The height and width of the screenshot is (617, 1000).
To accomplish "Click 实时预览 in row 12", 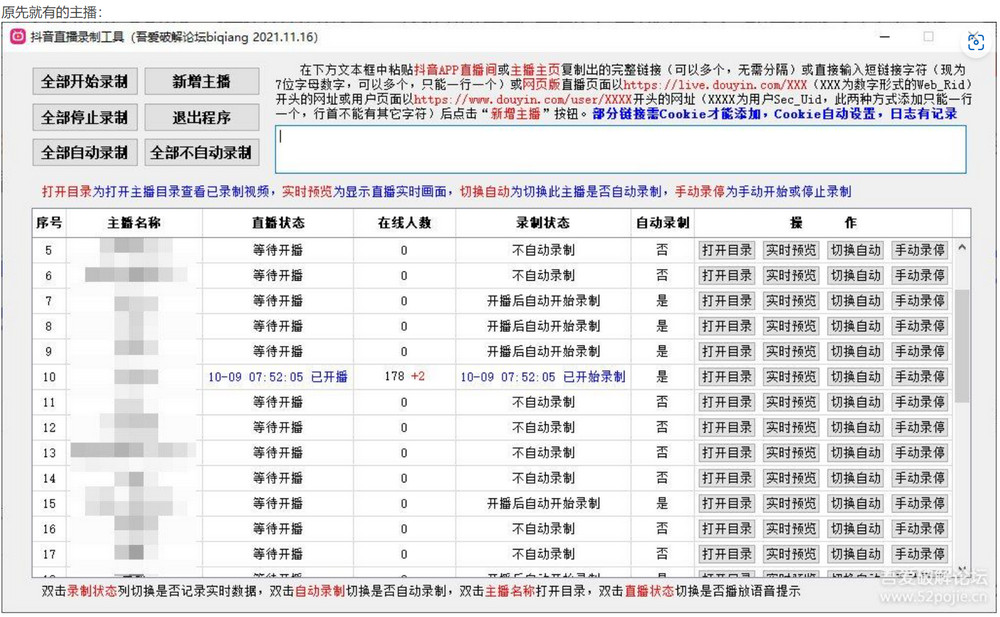I will [791, 427].
